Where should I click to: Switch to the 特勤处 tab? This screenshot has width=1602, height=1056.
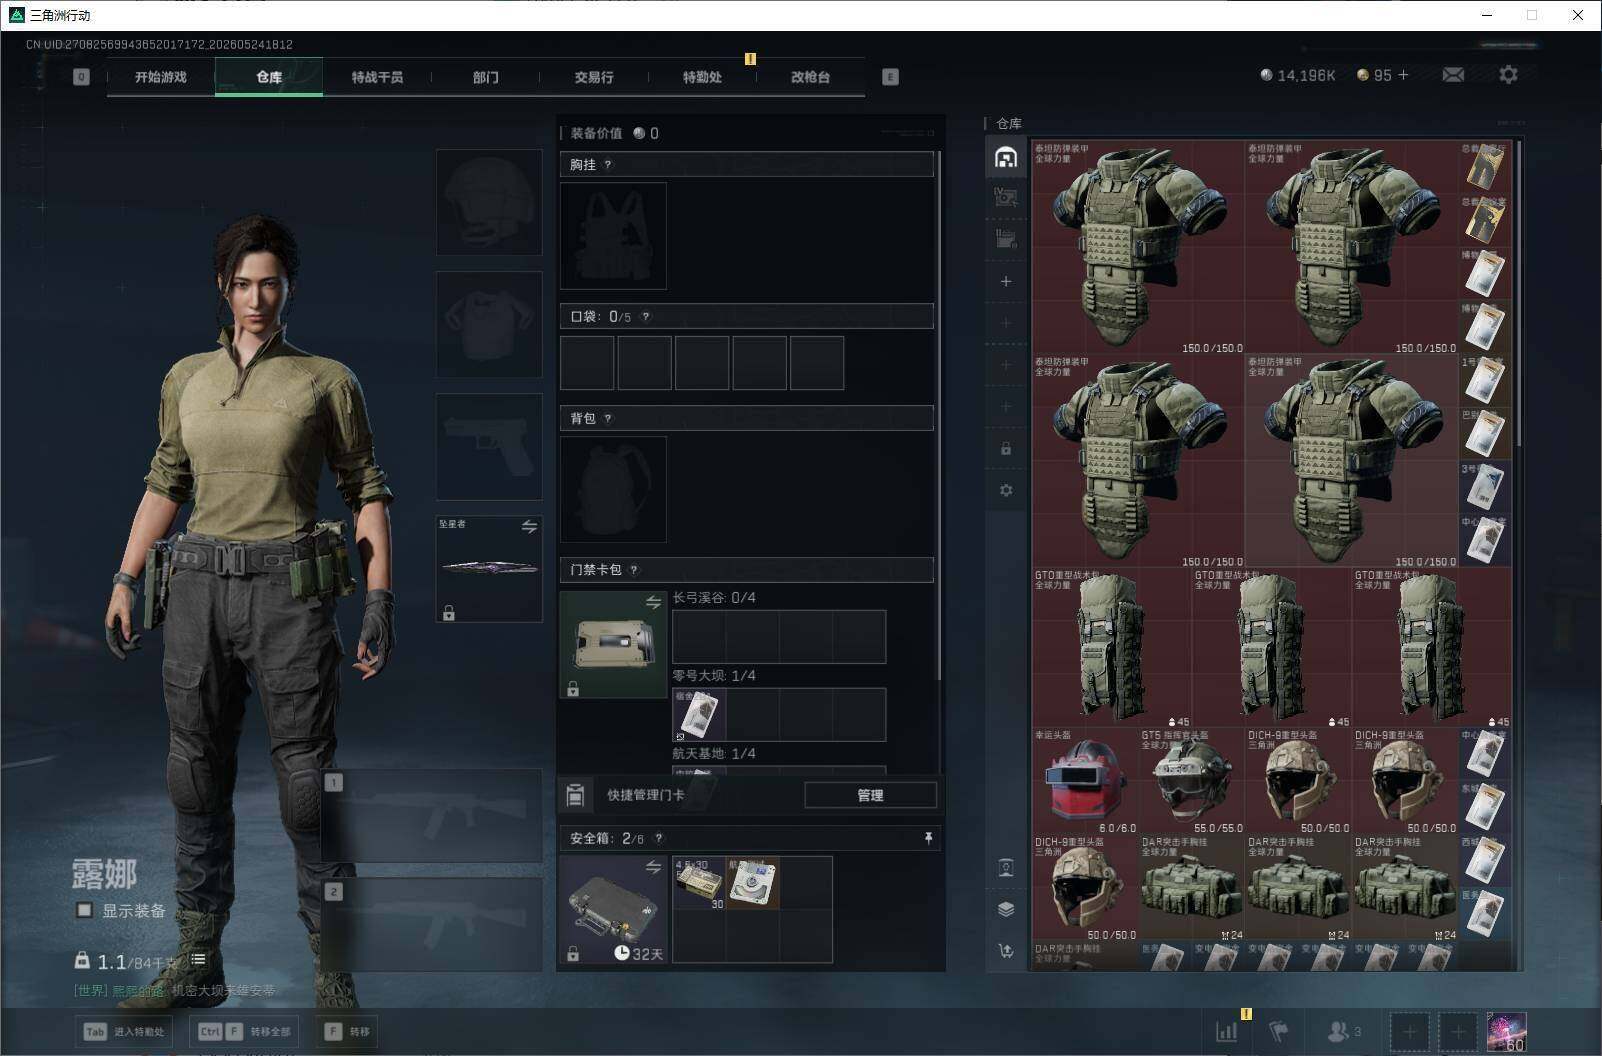702,77
